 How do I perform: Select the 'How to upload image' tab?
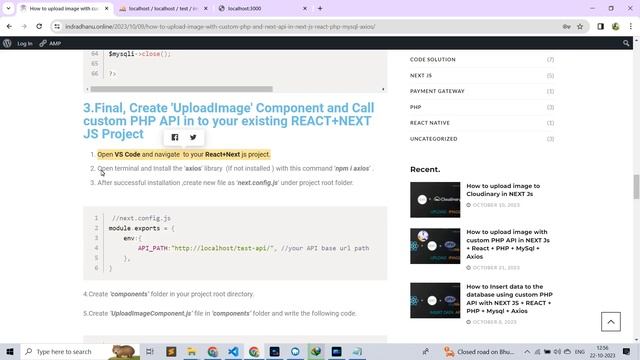pos(65,9)
